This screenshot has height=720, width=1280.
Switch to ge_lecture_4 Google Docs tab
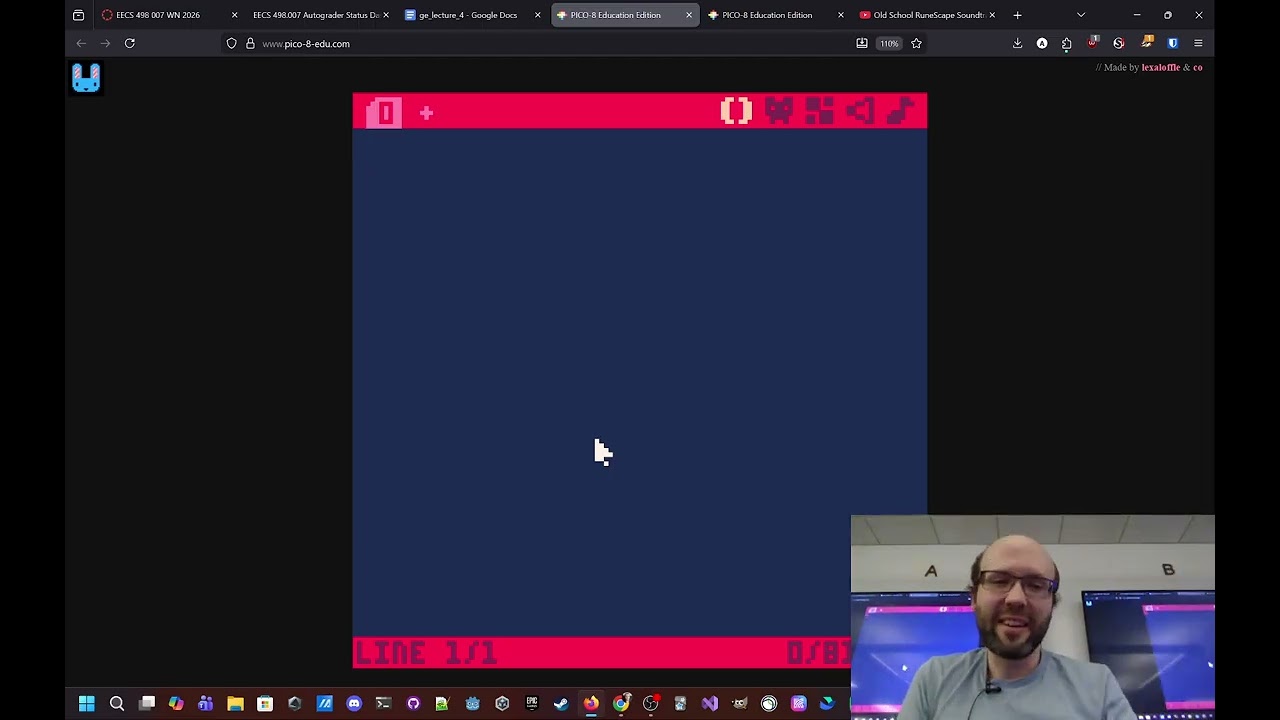click(x=468, y=15)
